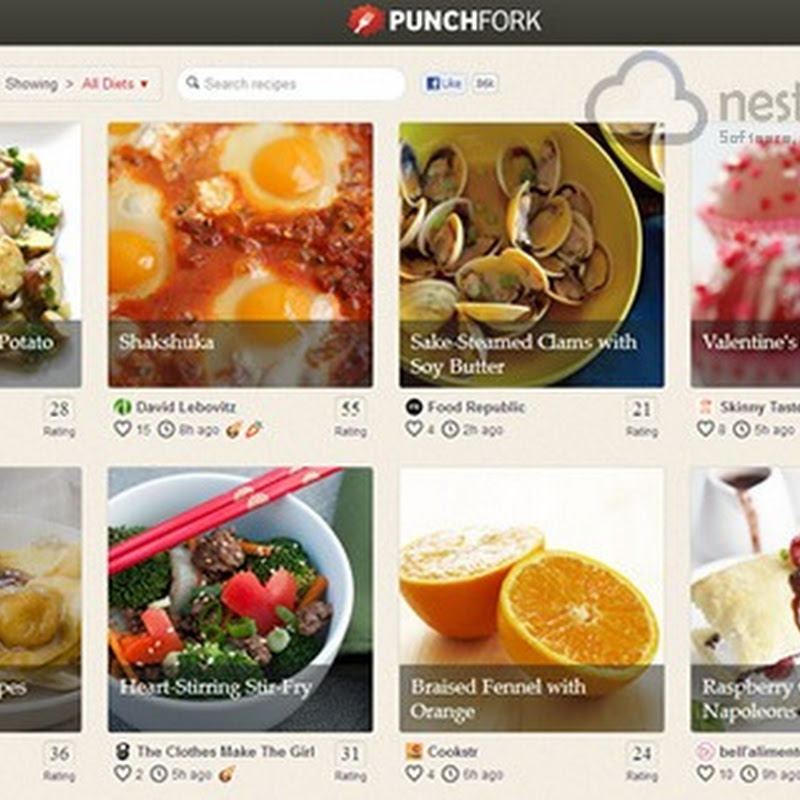This screenshot has width=800, height=800.
Task: Open the All Diets dropdown
Action: 115,84
